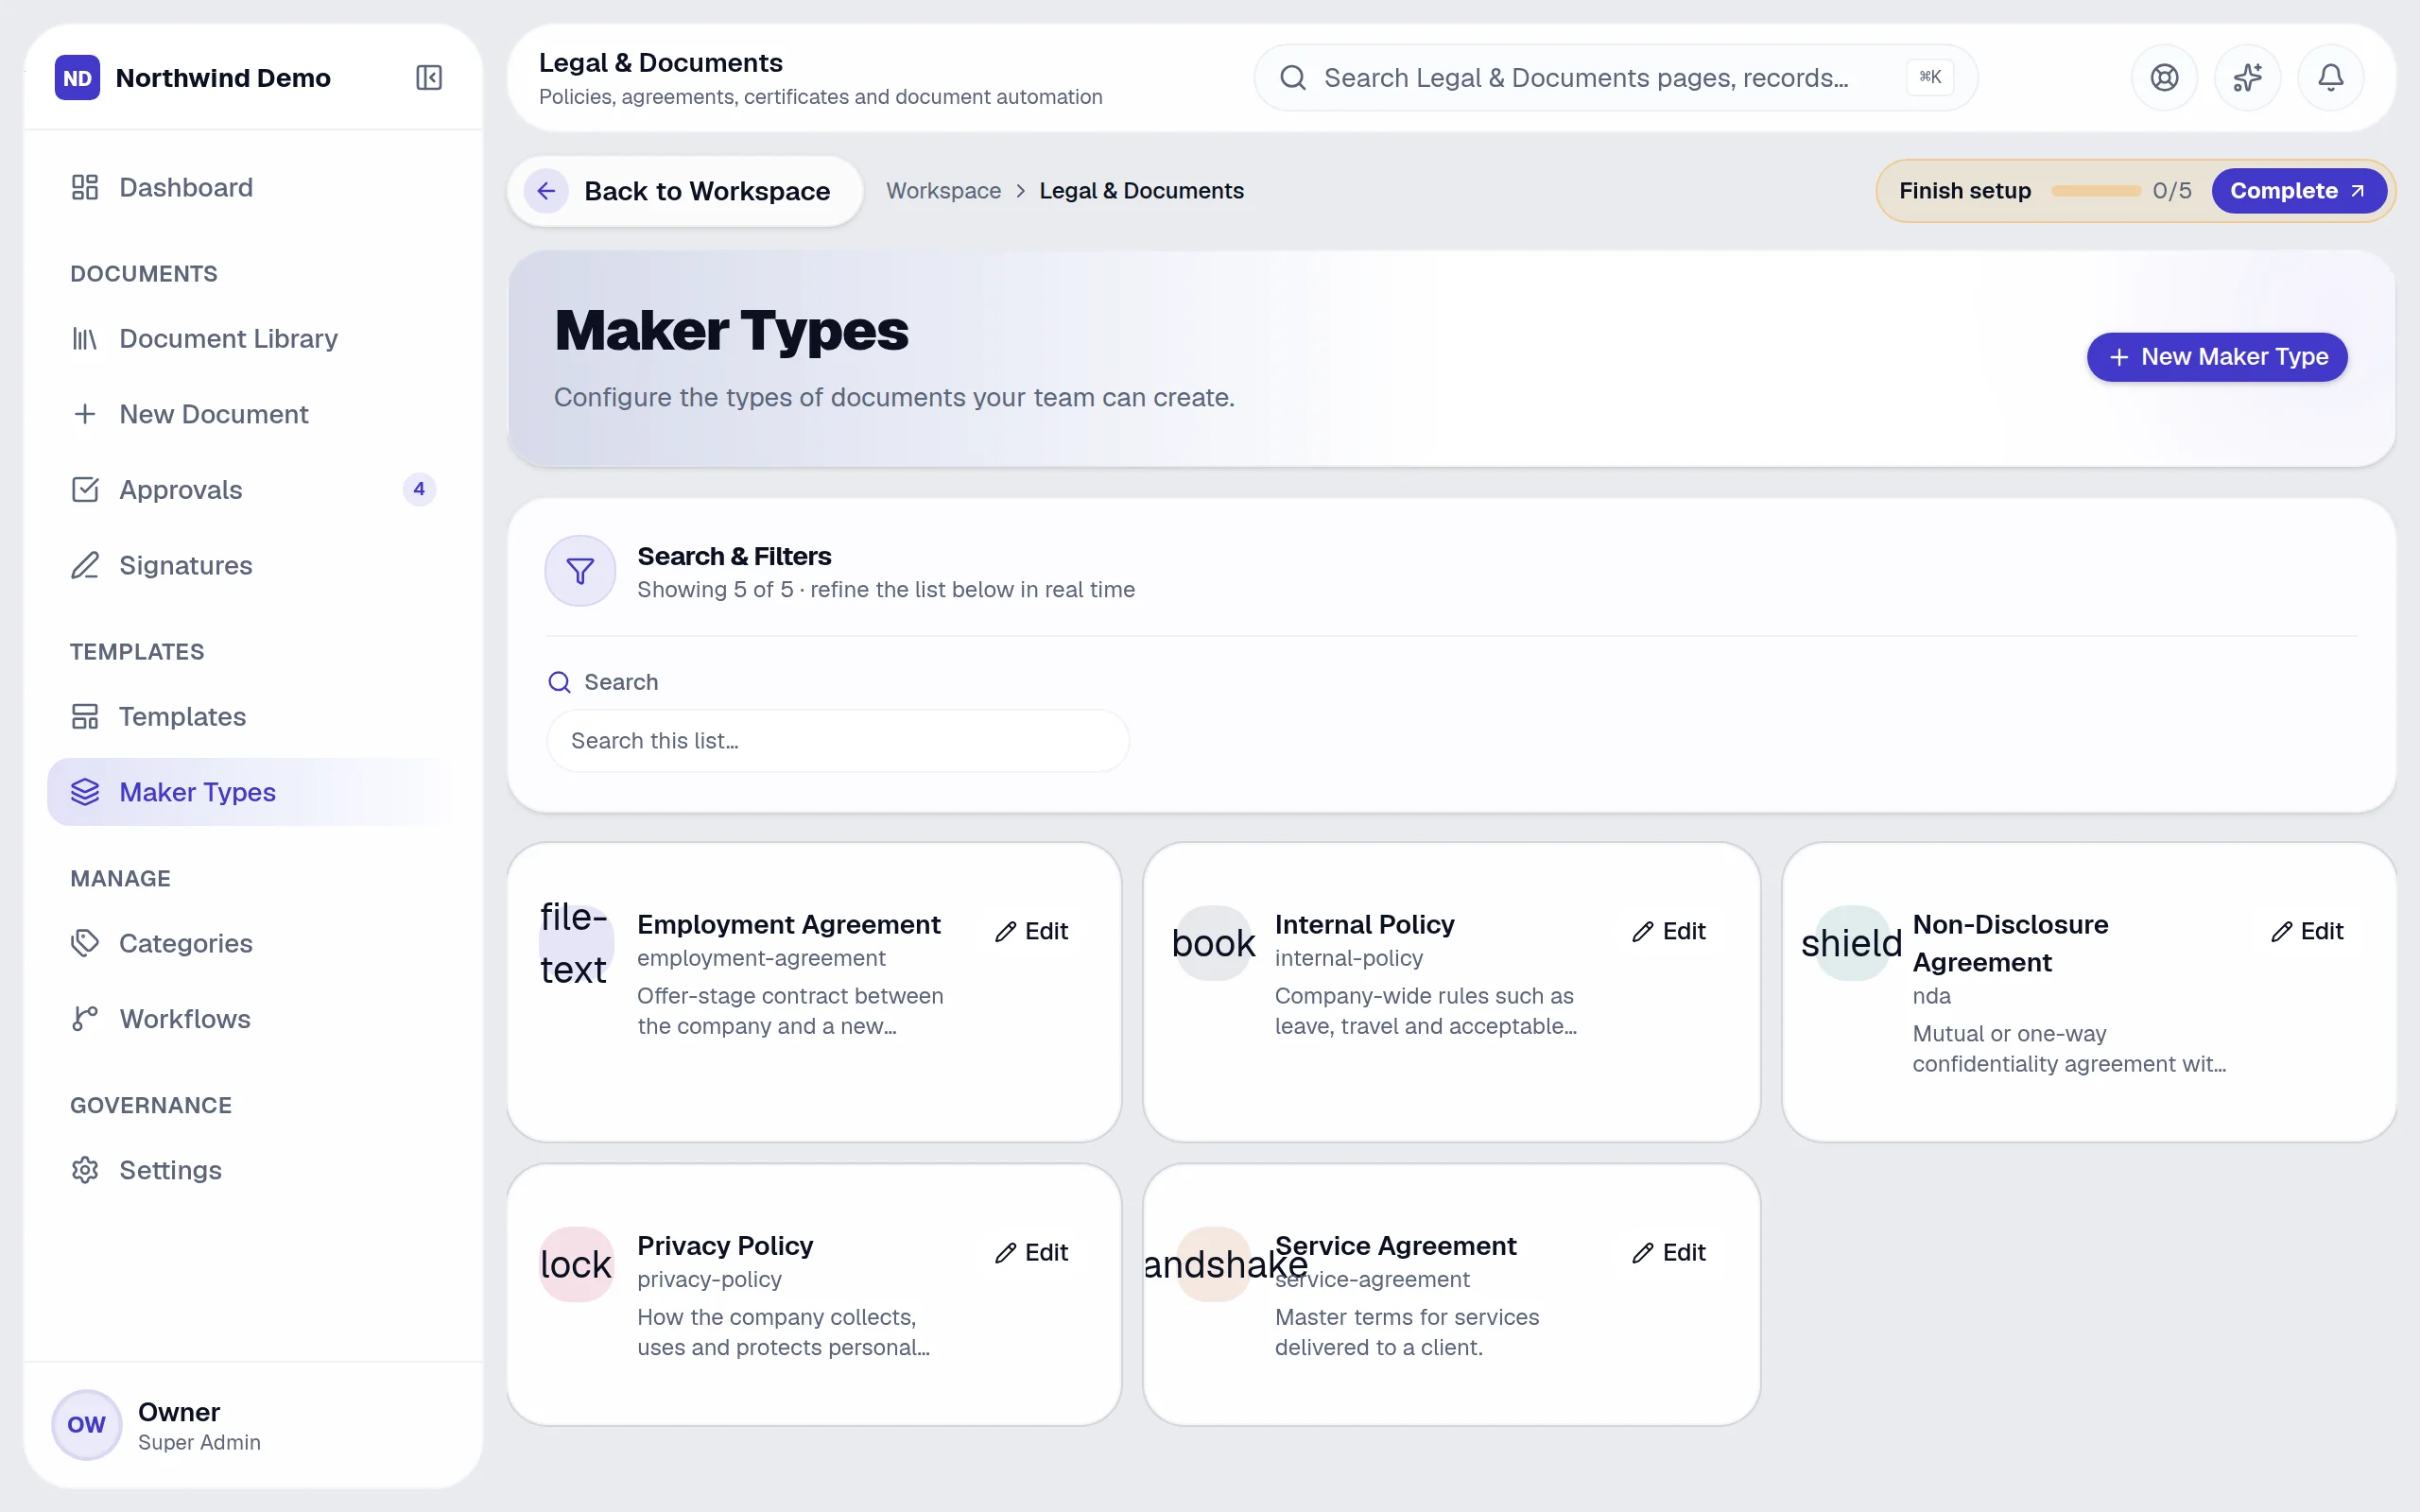The width and height of the screenshot is (2420, 1512).
Task: Open Workflows in the sidebar
Action: pos(252,1019)
